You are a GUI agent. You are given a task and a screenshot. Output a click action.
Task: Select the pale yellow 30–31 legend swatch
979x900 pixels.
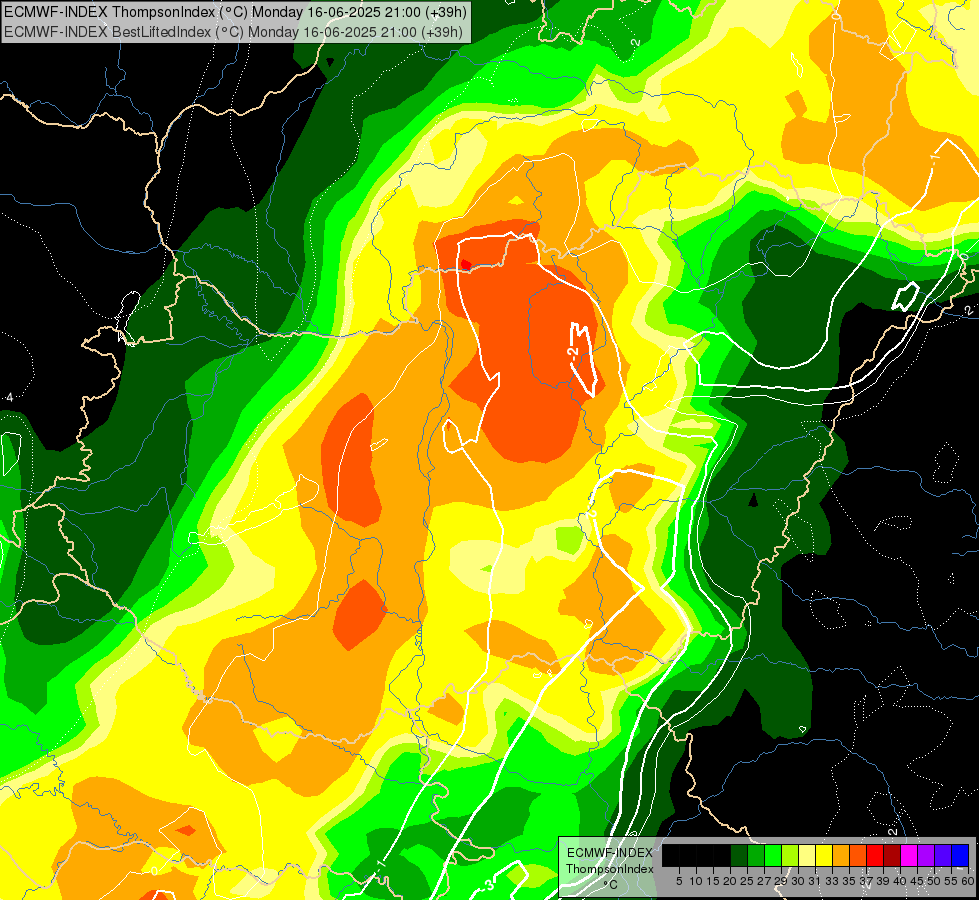pyautogui.click(x=807, y=855)
